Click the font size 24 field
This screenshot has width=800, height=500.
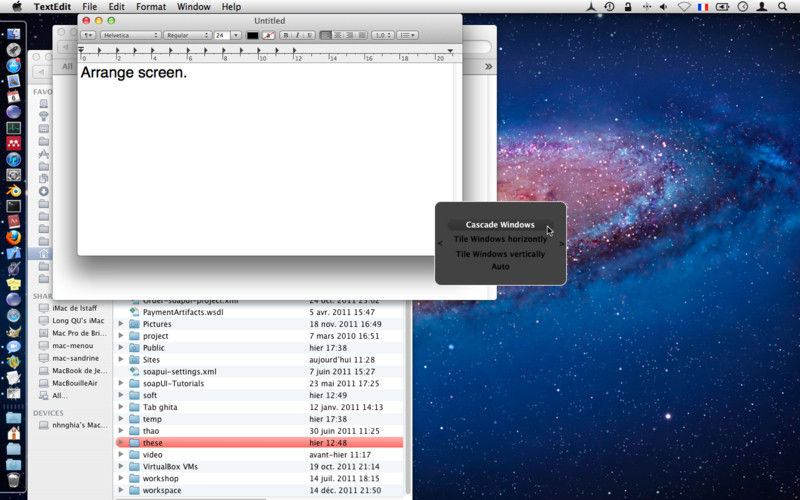pos(222,35)
